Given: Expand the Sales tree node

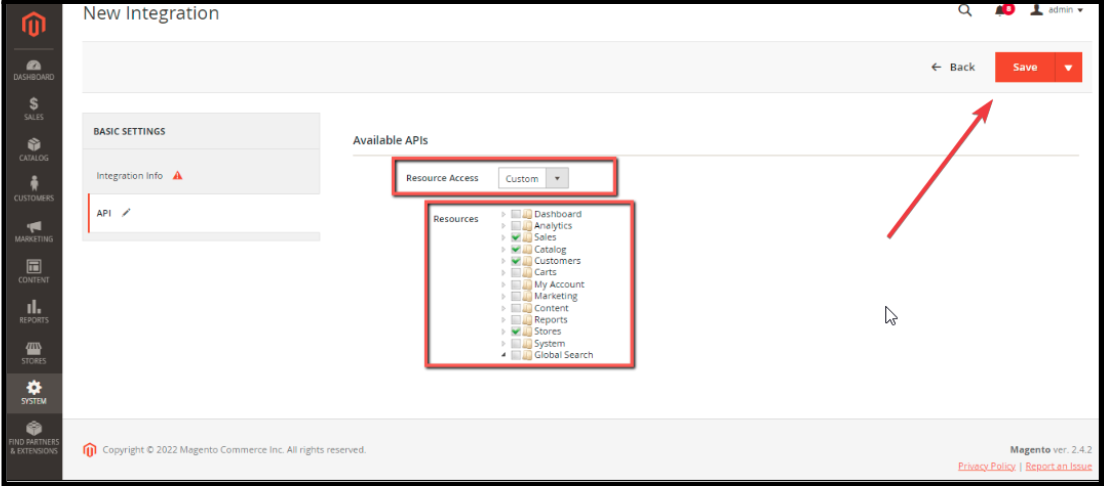Looking at the screenshot, I should pyautogui.click(x=503, y=237).
